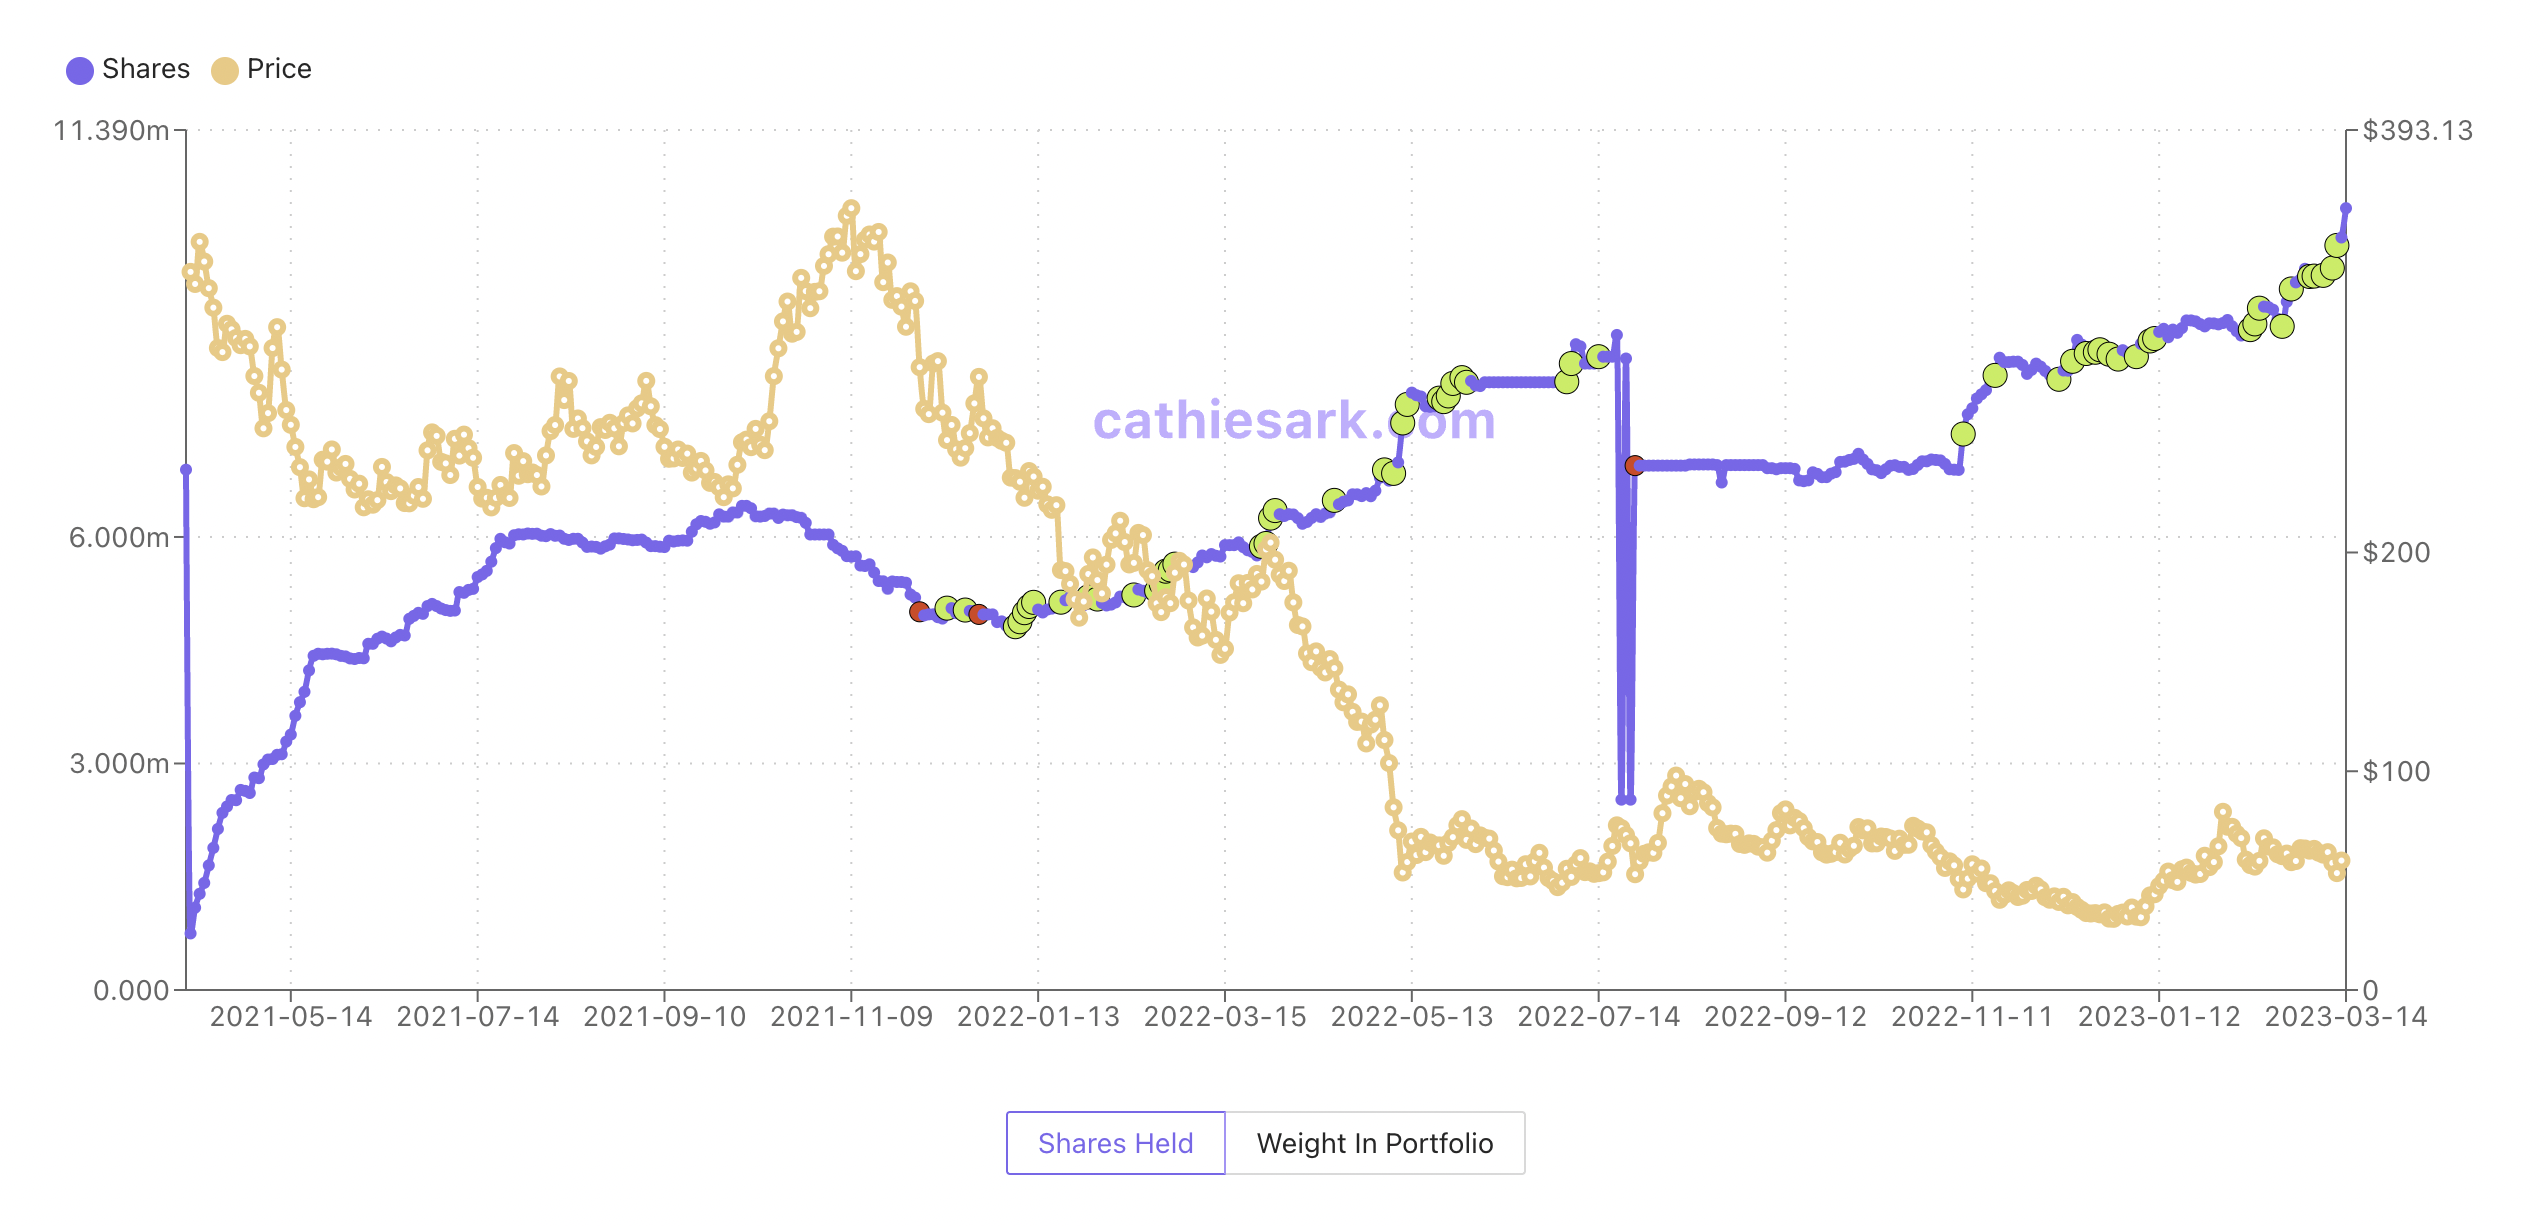The width and height of the screenshot is (2546, 1226).
Task: Click the tan Price legend circle
Action: coord(225,70)
